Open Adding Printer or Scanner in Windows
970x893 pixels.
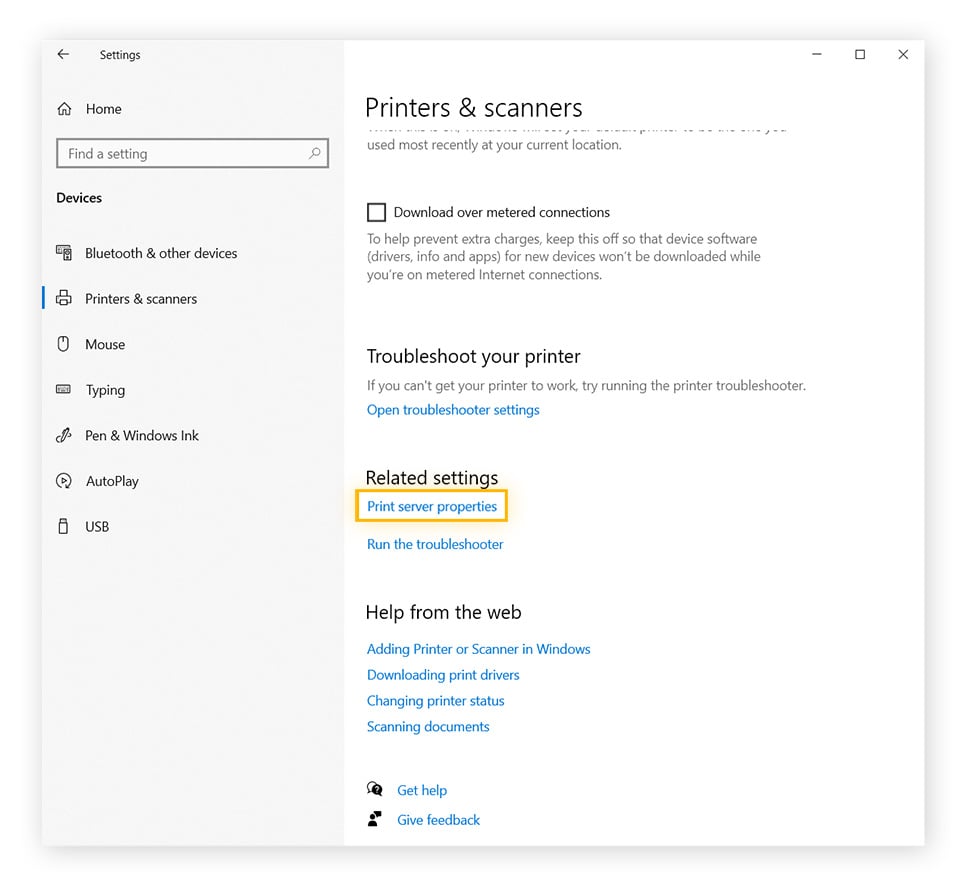coord(479,649)
